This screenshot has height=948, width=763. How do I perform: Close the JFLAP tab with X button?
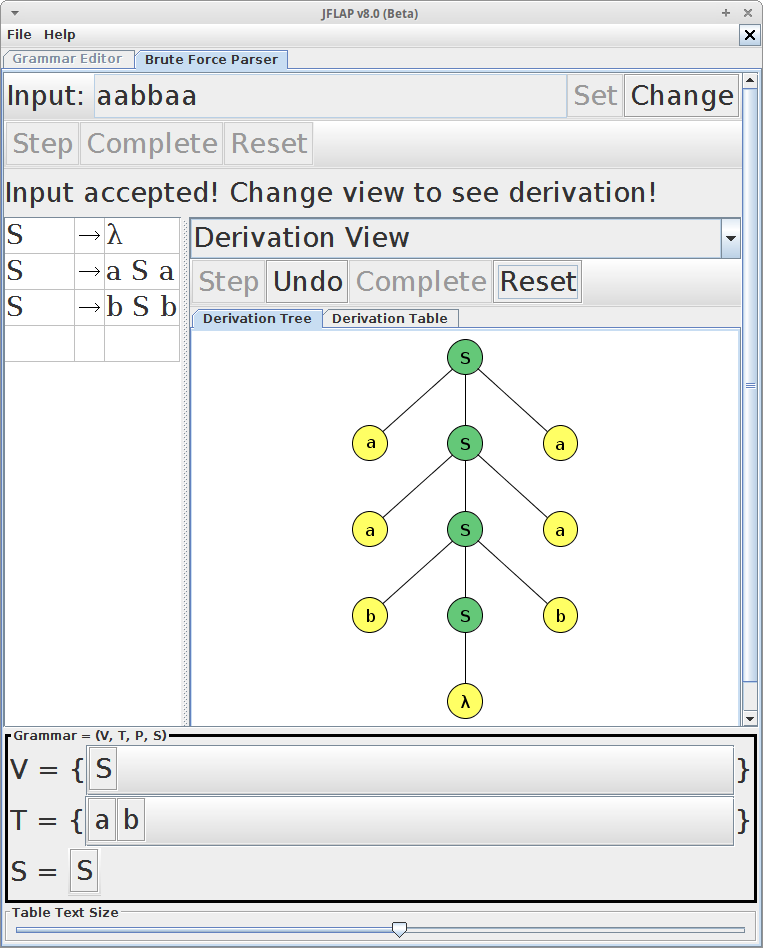tap(749, 35)
